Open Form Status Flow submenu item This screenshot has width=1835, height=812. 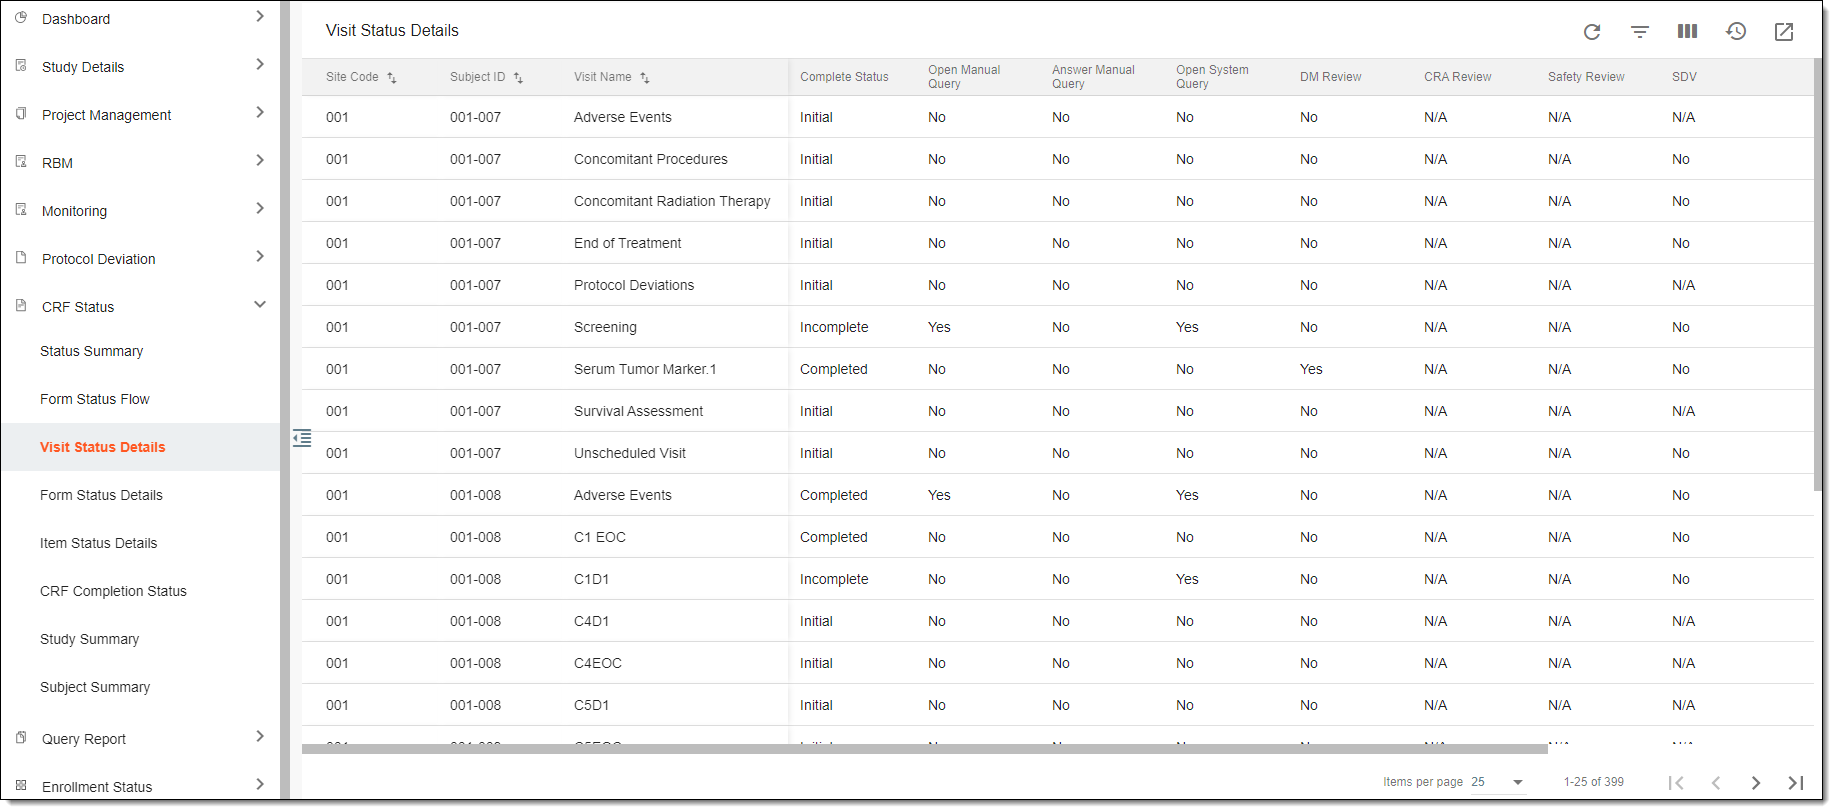click(x=94, y=399)
